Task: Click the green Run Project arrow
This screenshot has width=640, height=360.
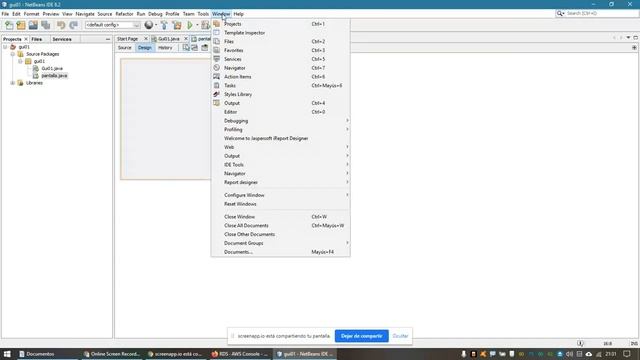Action: click(x=190, y=25)
